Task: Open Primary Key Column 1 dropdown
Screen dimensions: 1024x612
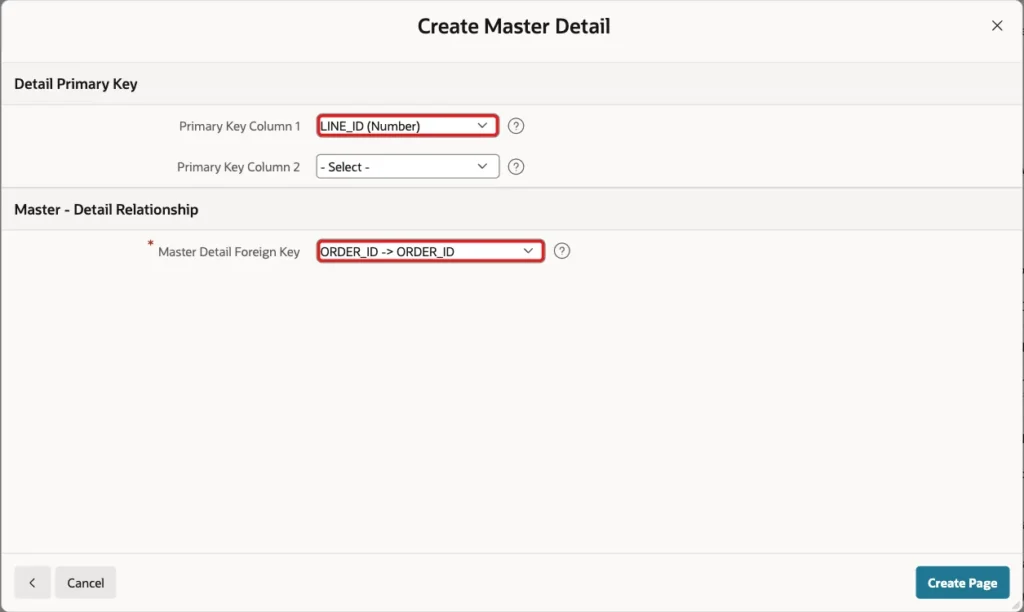Action: (408, 126)
